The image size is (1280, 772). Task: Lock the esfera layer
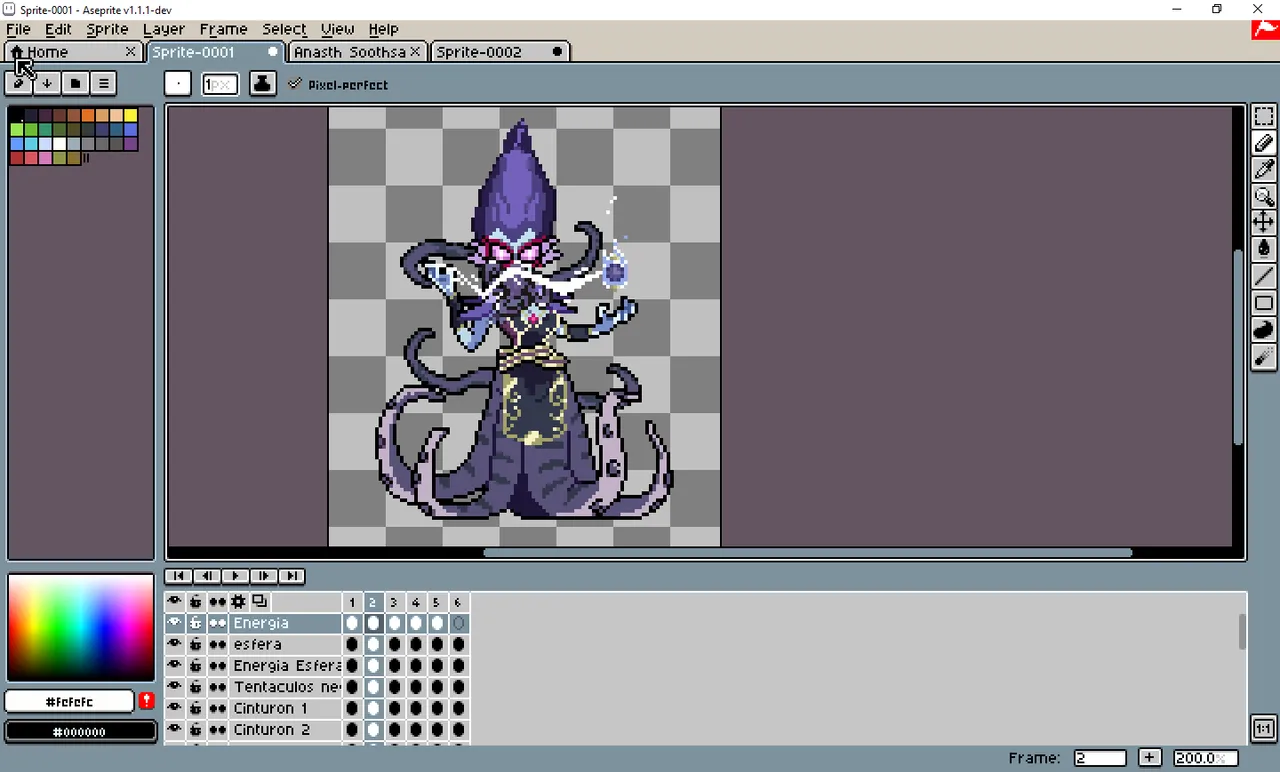click(x=196, y=644)
